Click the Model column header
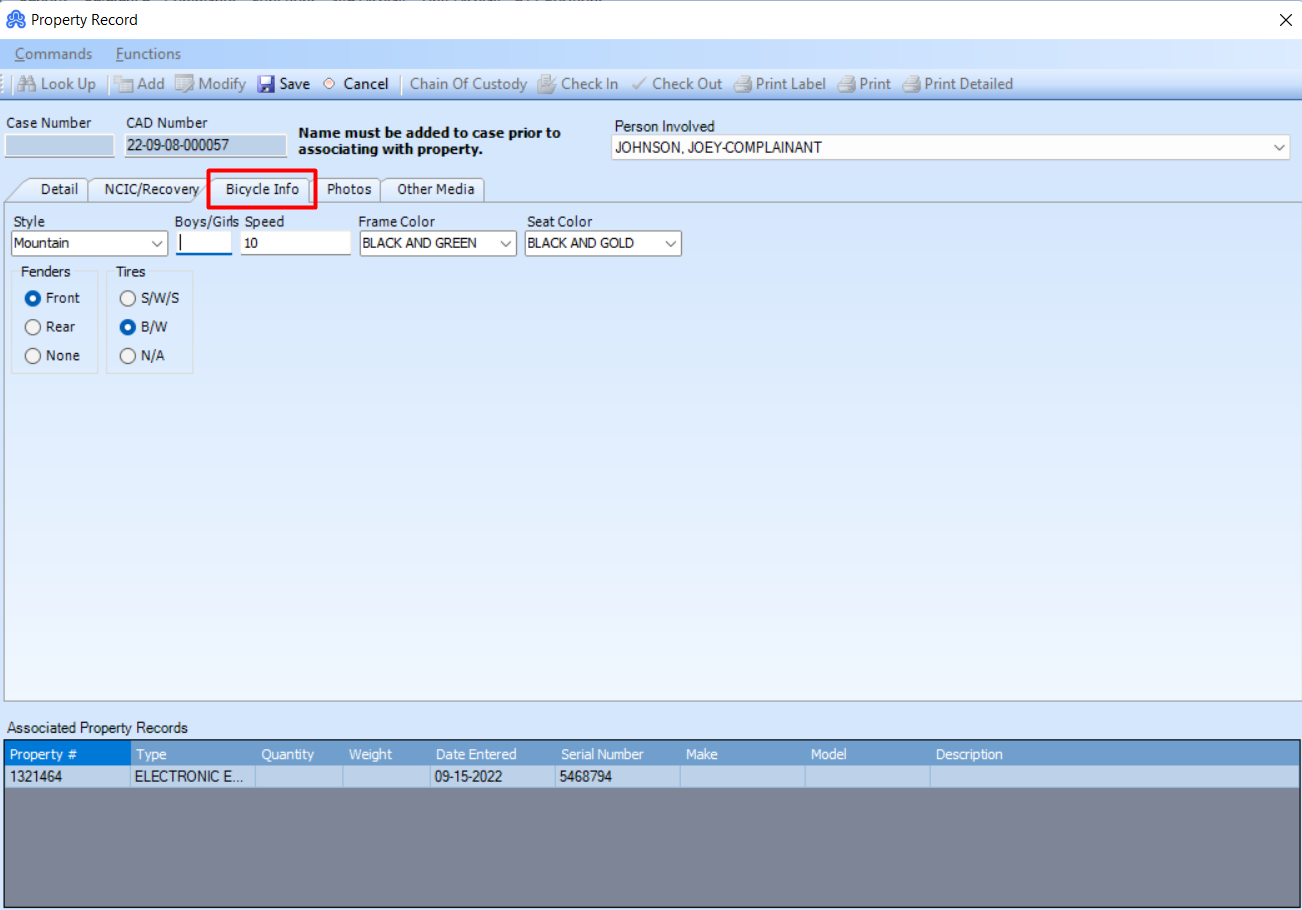The image size is (1302, 910). click(868, 754)
